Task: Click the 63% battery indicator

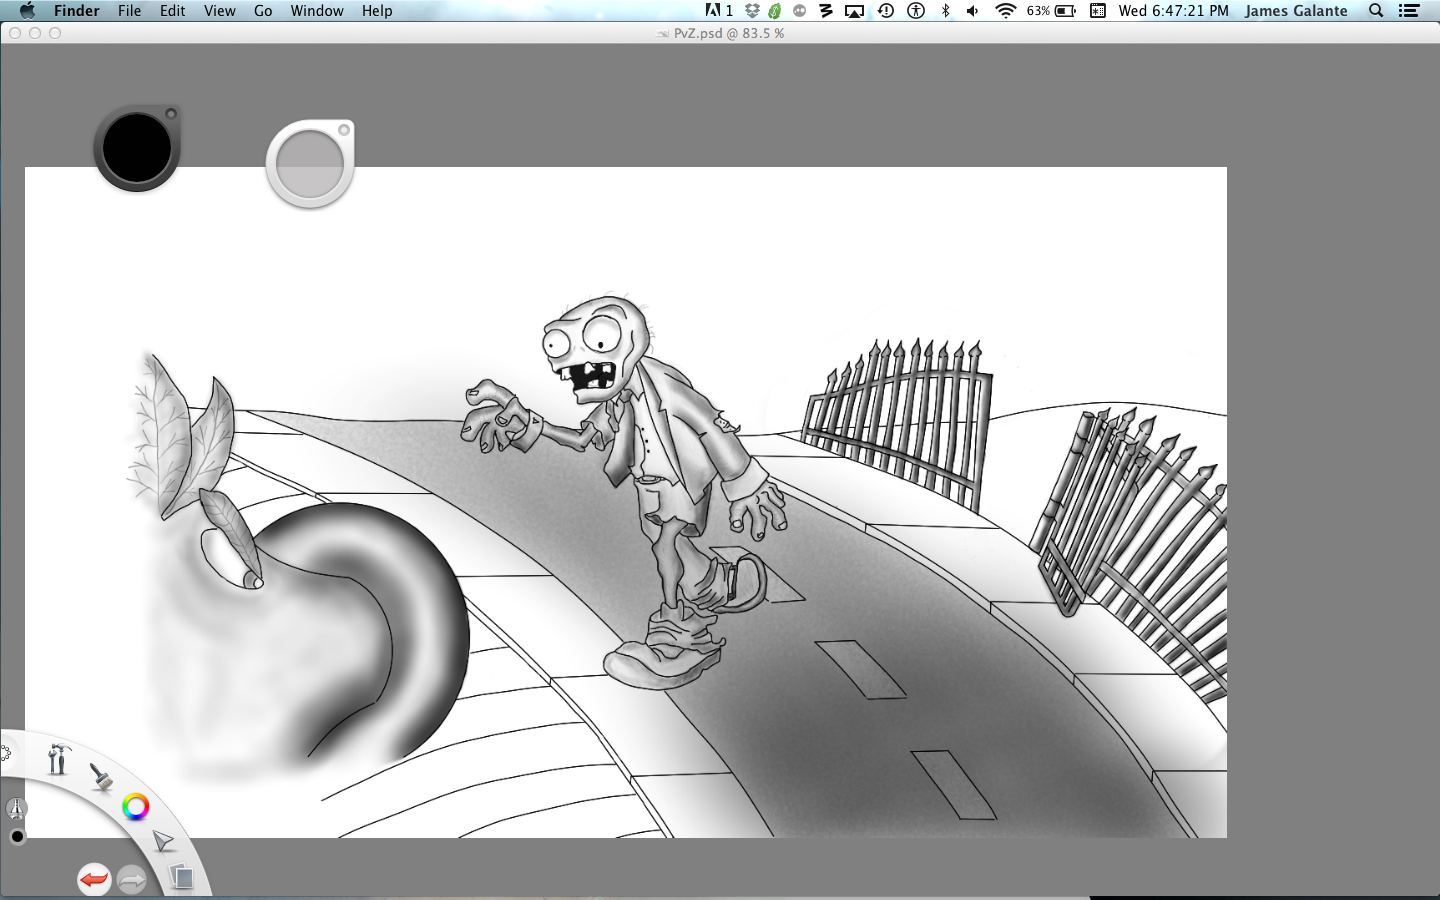Action: pos(1051,11)
